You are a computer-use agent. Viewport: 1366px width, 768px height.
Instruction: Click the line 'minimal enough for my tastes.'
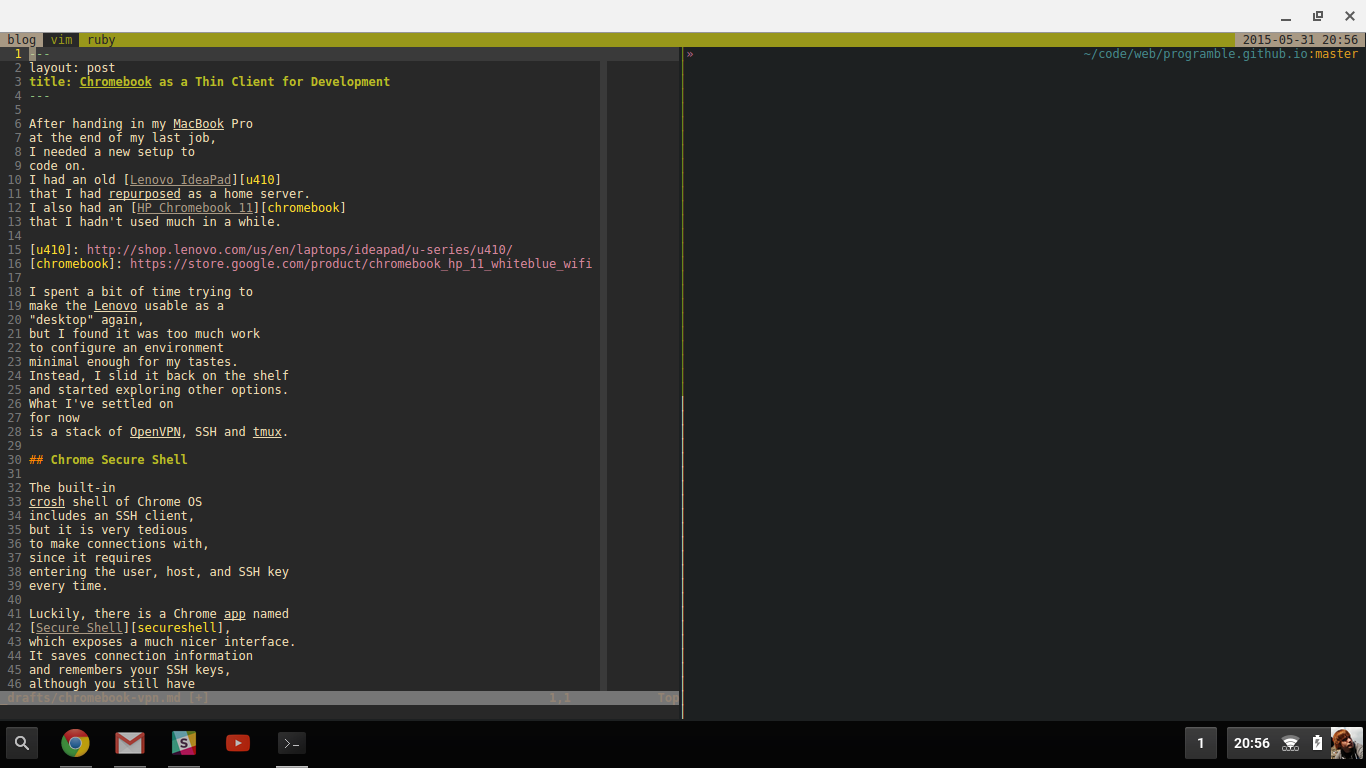pyautogui.click(x=133, y=362)
